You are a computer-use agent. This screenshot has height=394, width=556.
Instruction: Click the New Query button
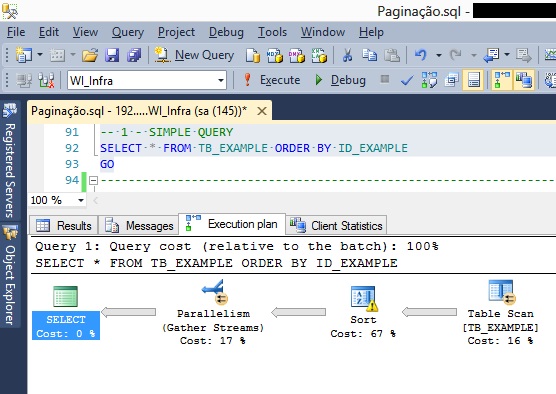pyautogui.click(x=195, y=55)
